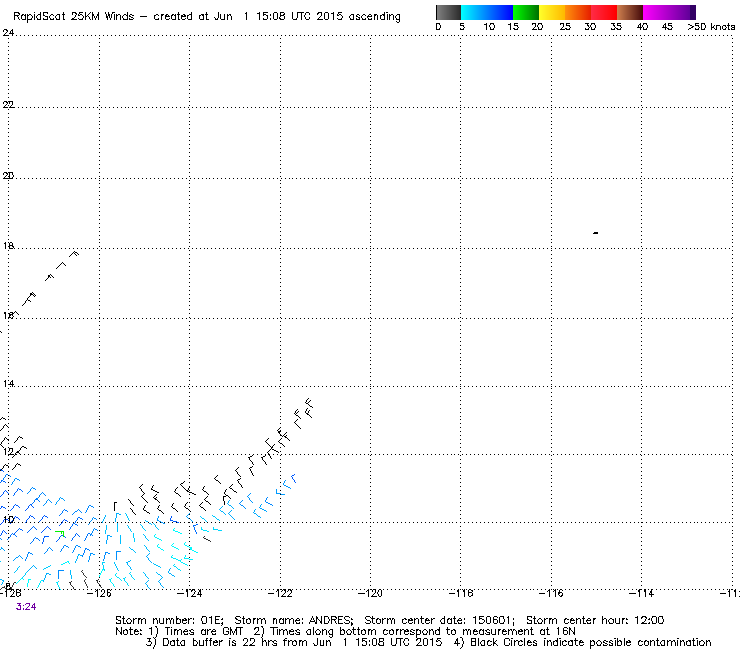Click the green 15-20 knots legend segment
Viewport: 740px width, 650px height.
[x=526, y=12]
